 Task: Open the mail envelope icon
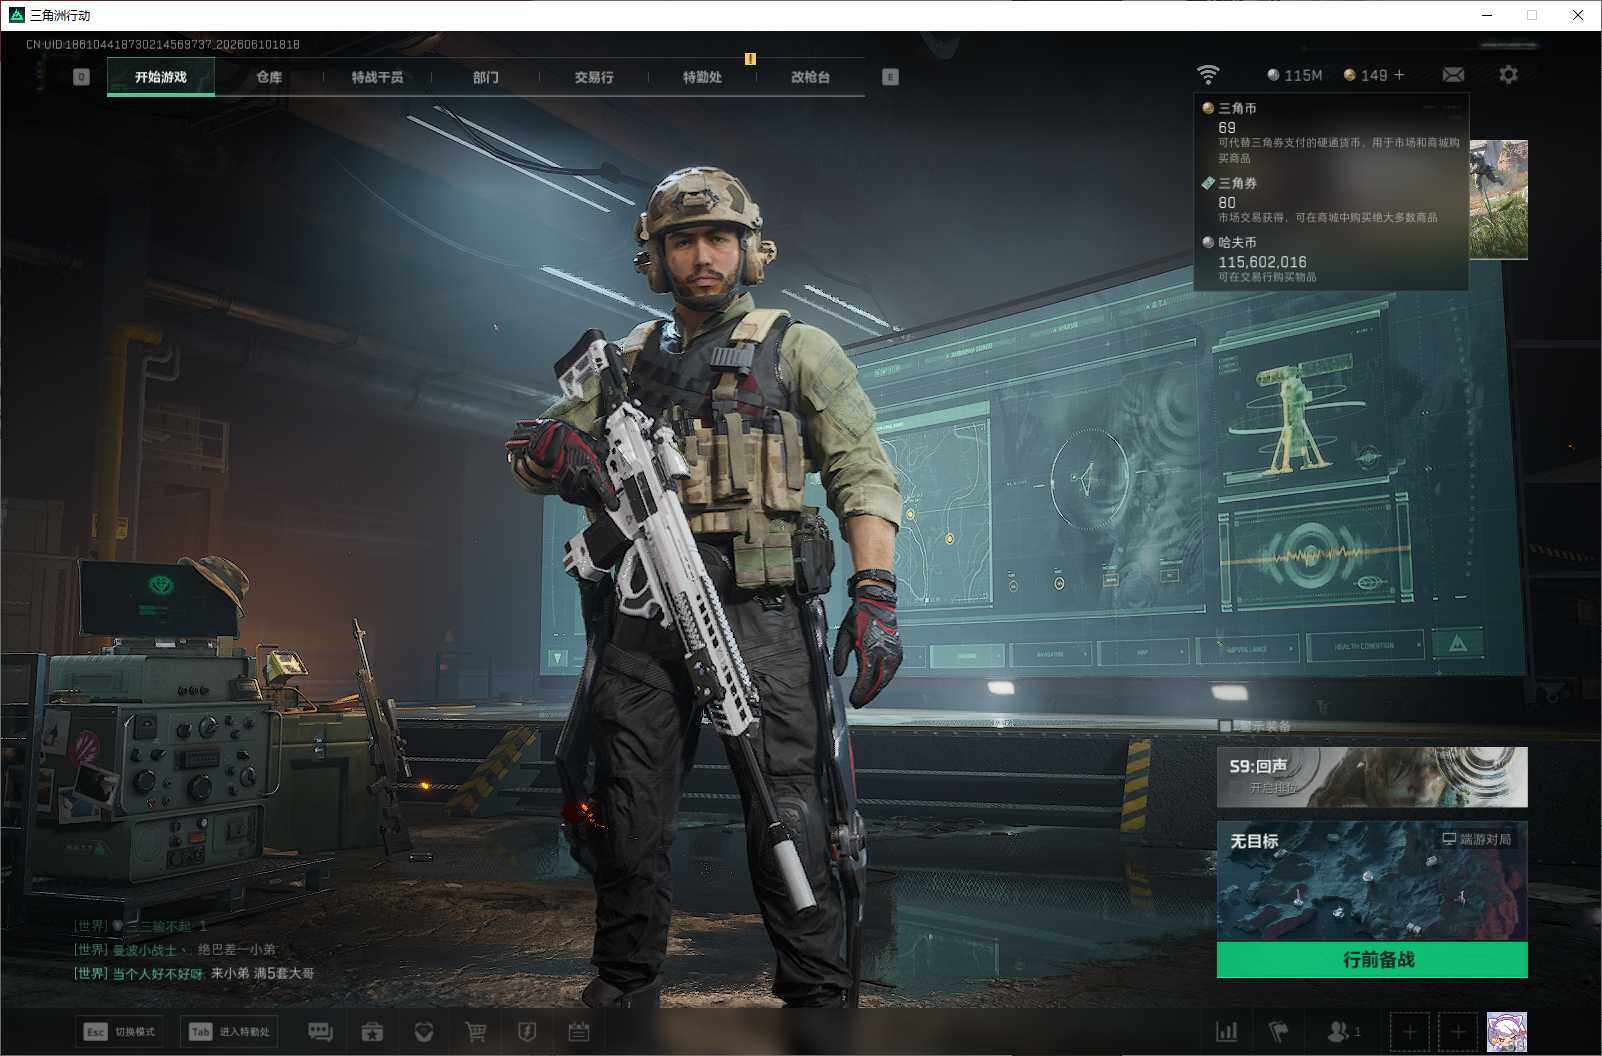[1453, 75]
